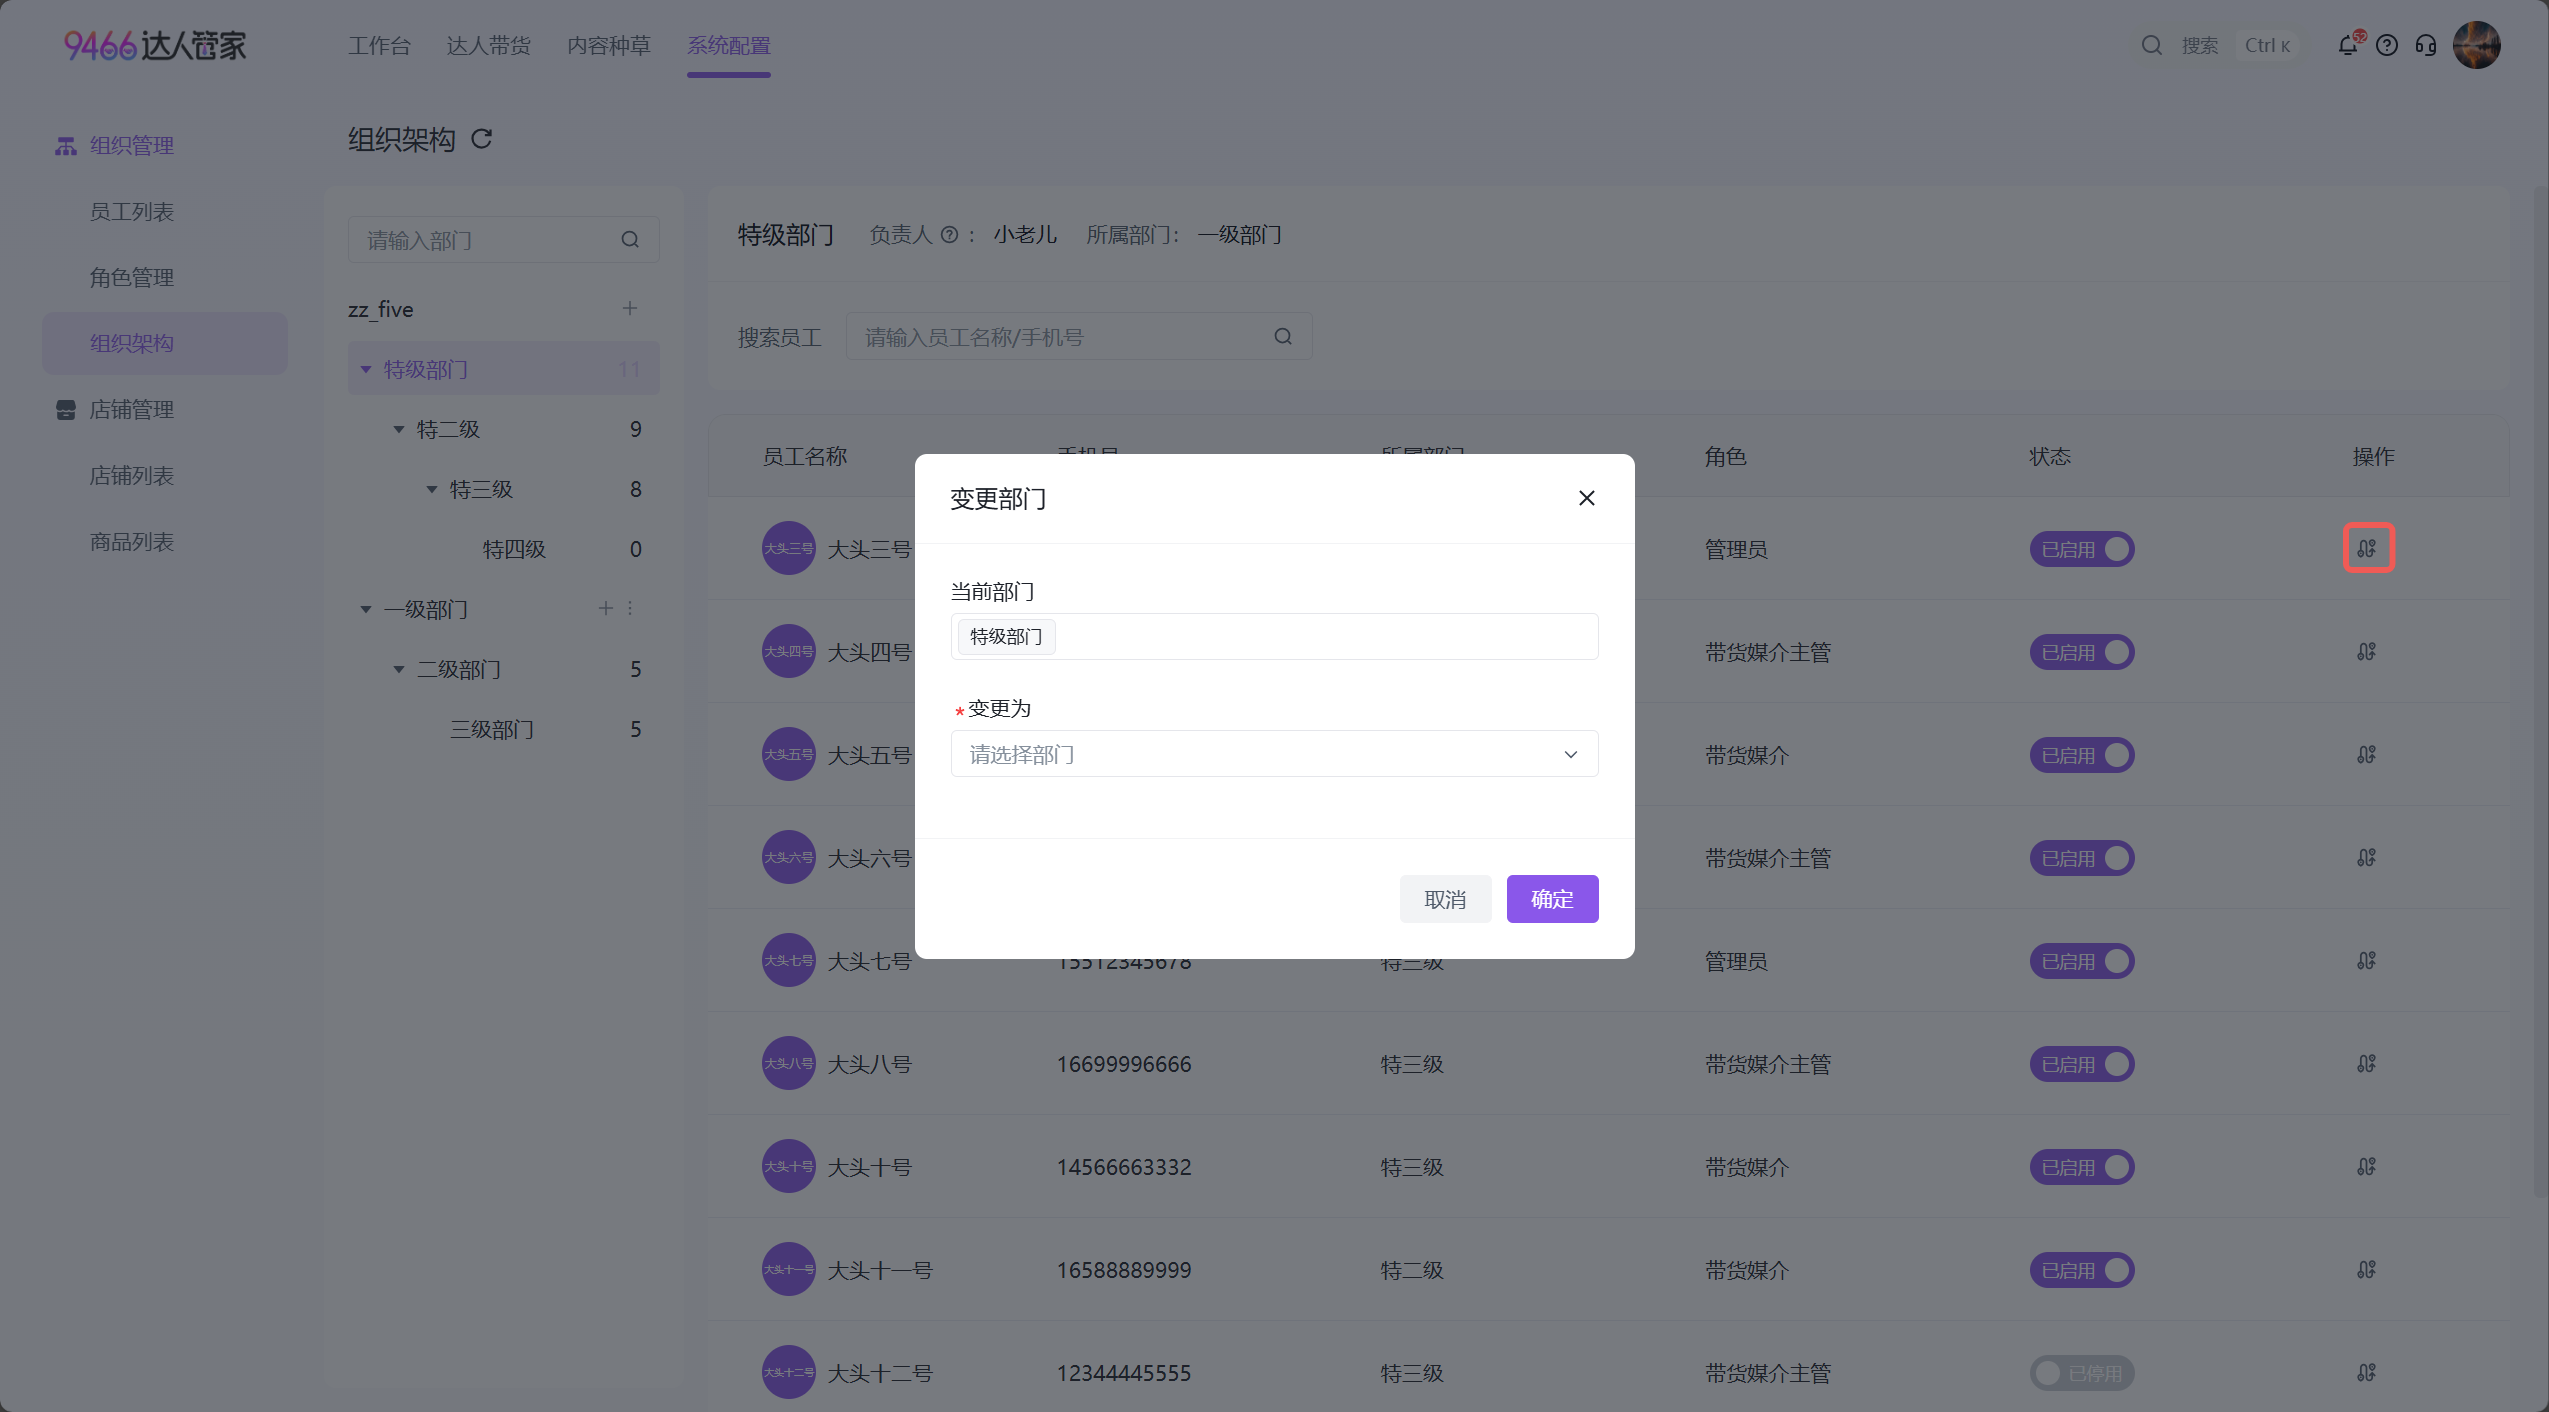2549x1412 pixels.
Task: Add a sub-department under 一级部门
Action: pos(606,608)
